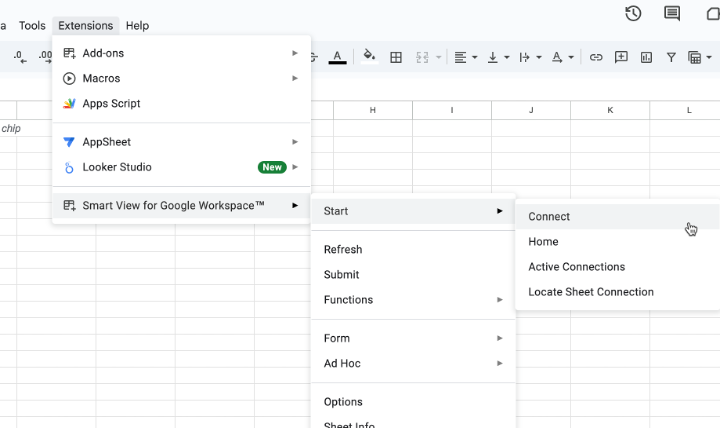Choose Active Connections menu entry

coord(576,267)
